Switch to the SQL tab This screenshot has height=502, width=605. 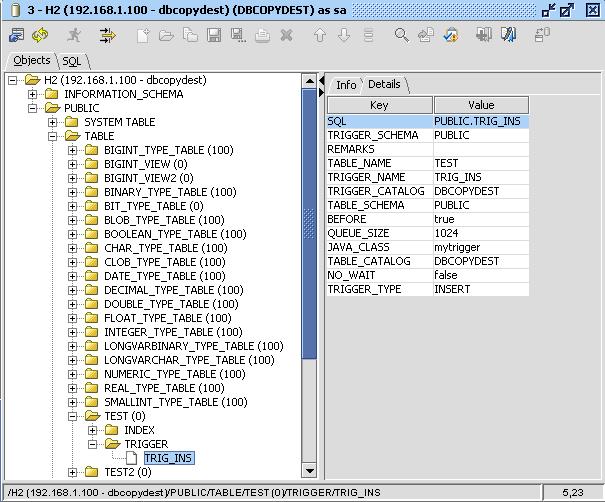(x=71, y=61)
